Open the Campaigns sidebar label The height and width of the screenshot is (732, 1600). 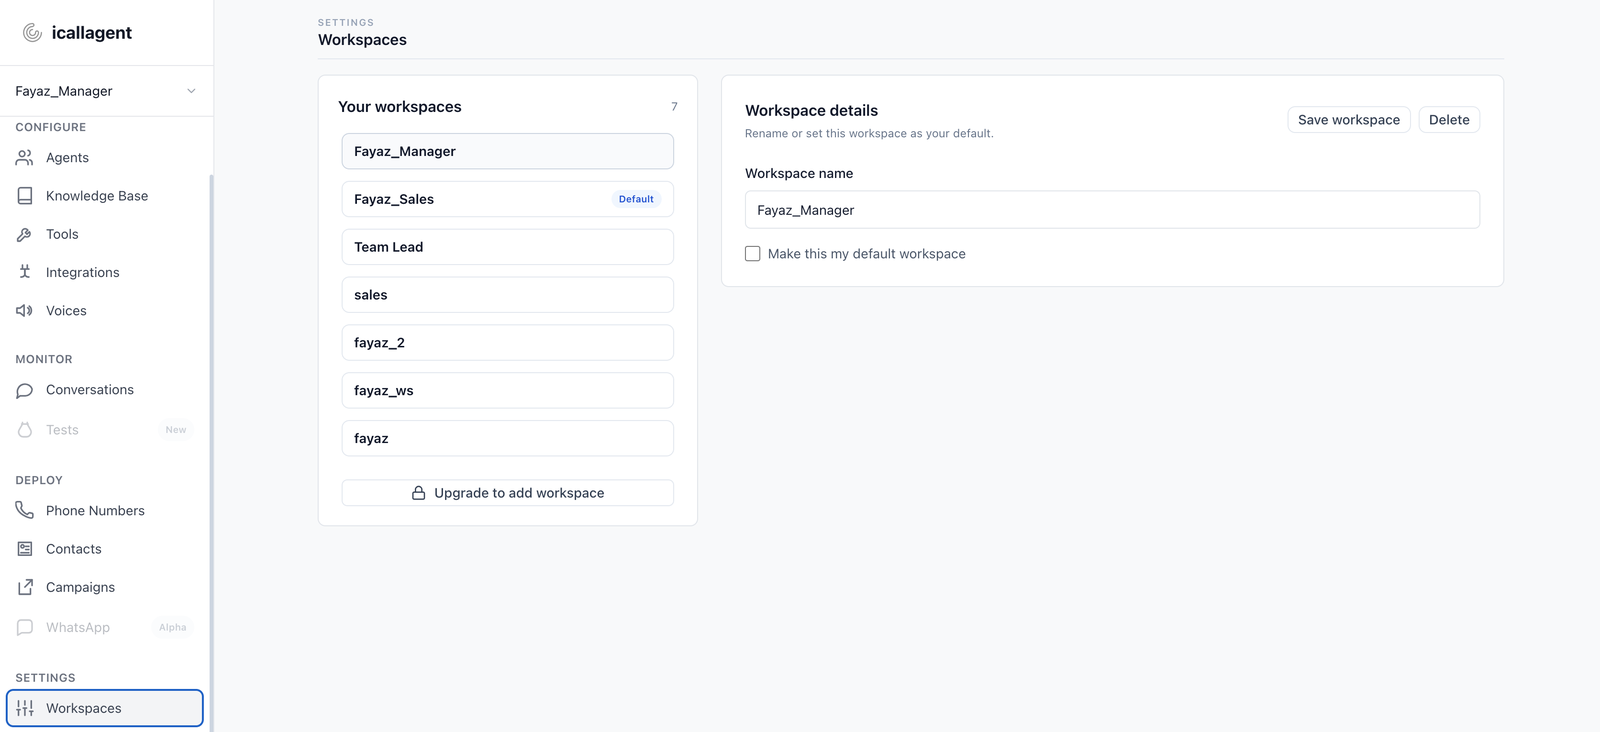click(x=80, y=587)
